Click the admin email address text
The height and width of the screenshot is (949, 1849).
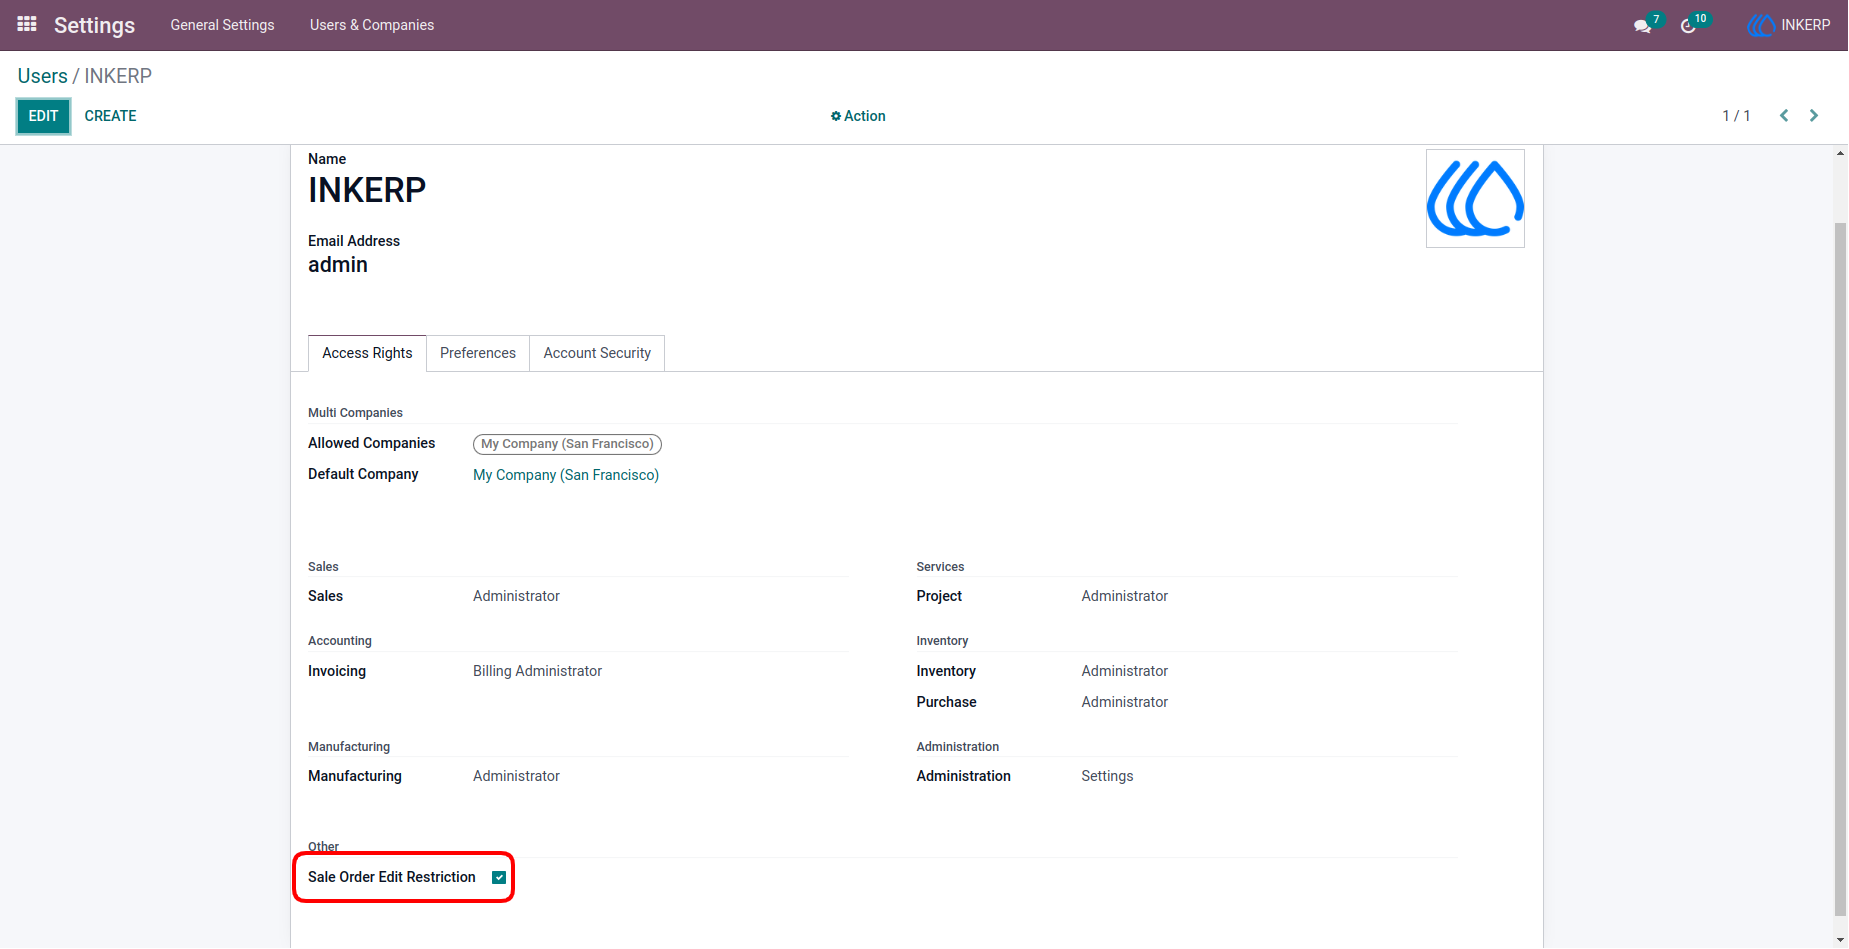click(x=338, y=265)
